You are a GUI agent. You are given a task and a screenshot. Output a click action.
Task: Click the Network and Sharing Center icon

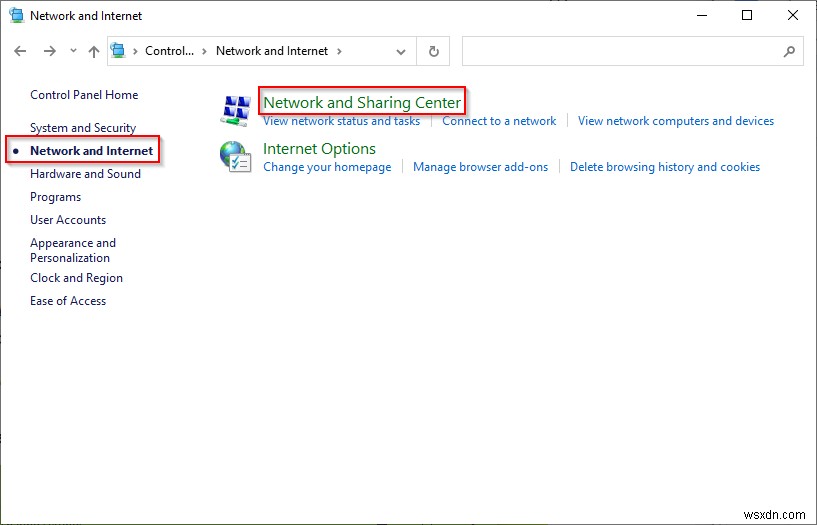(236, 110)
